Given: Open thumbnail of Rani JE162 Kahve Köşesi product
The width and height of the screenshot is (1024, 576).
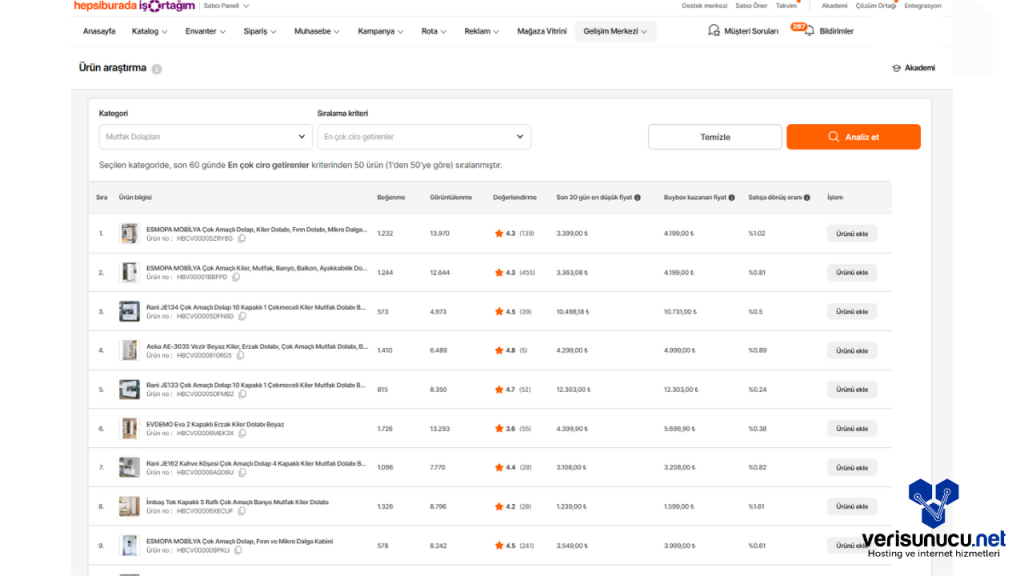Looking at the screenshot, I should click(129, 468).
